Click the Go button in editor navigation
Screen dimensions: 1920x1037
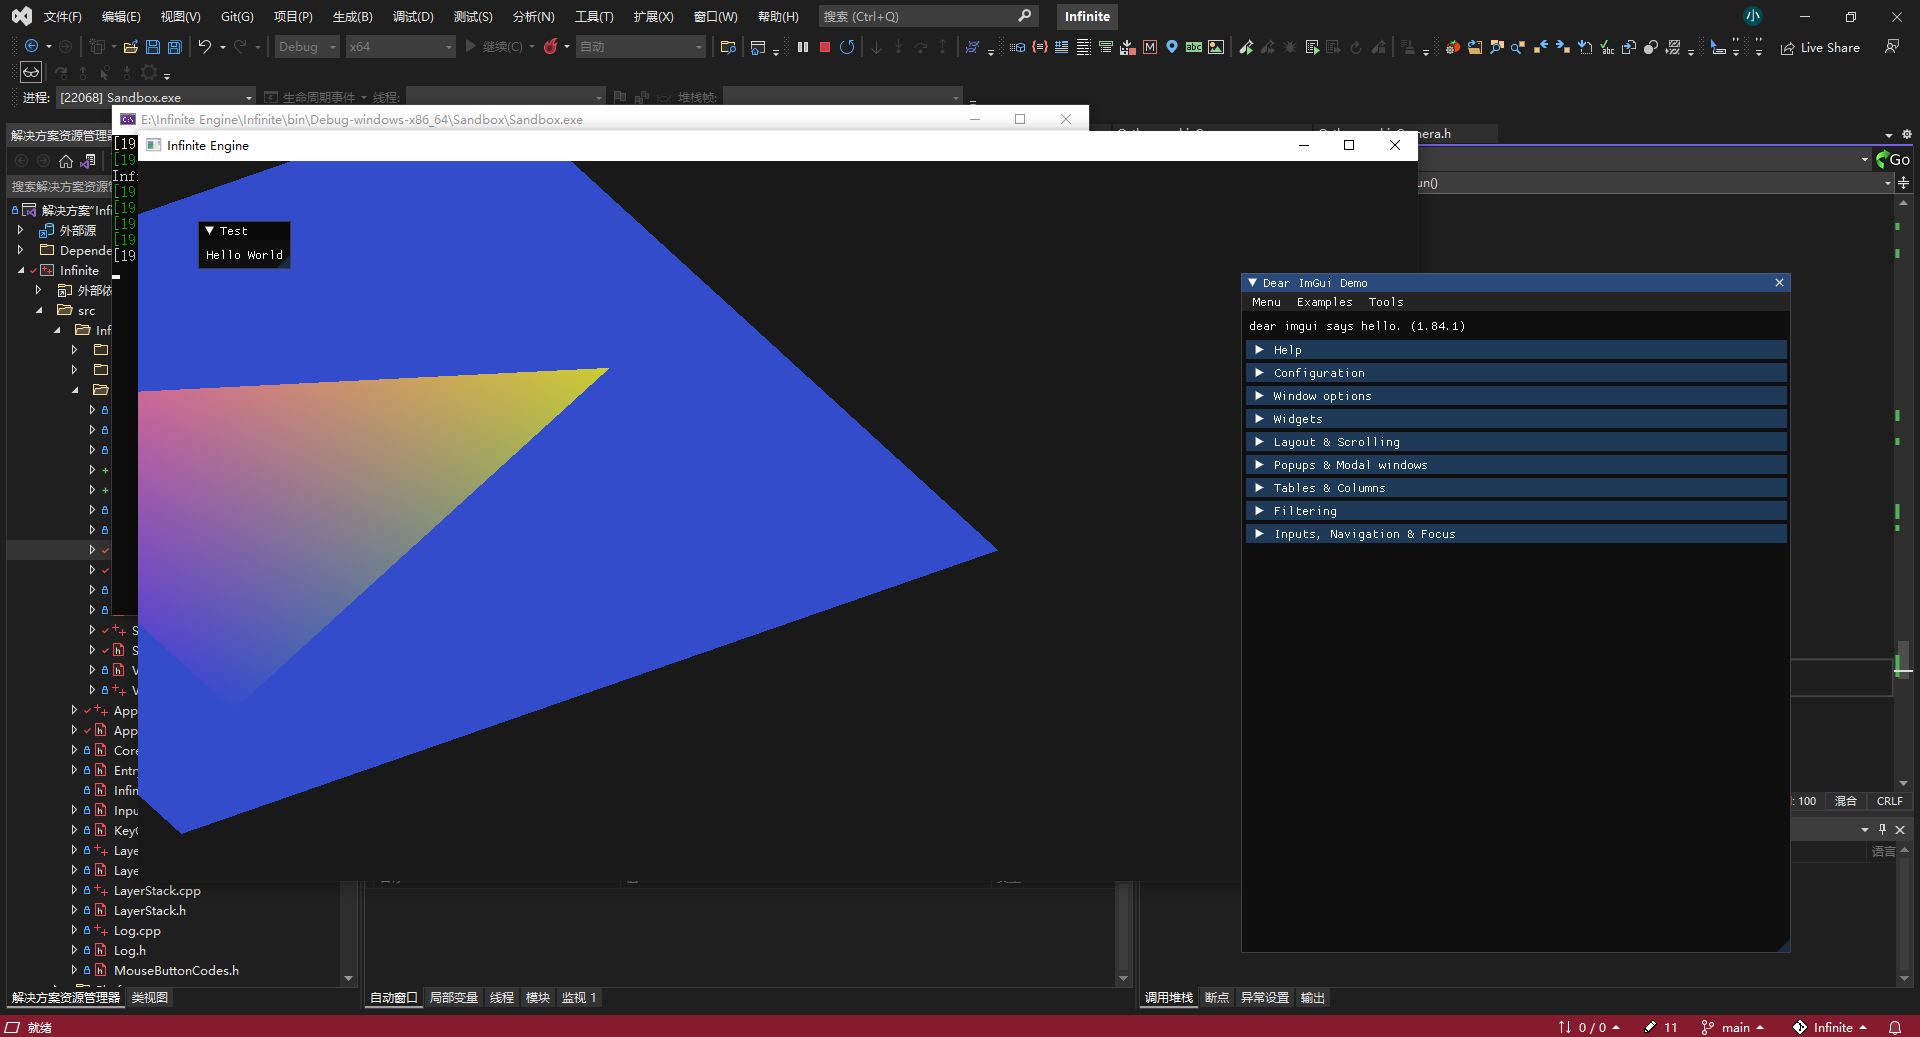coord(1893,159)
